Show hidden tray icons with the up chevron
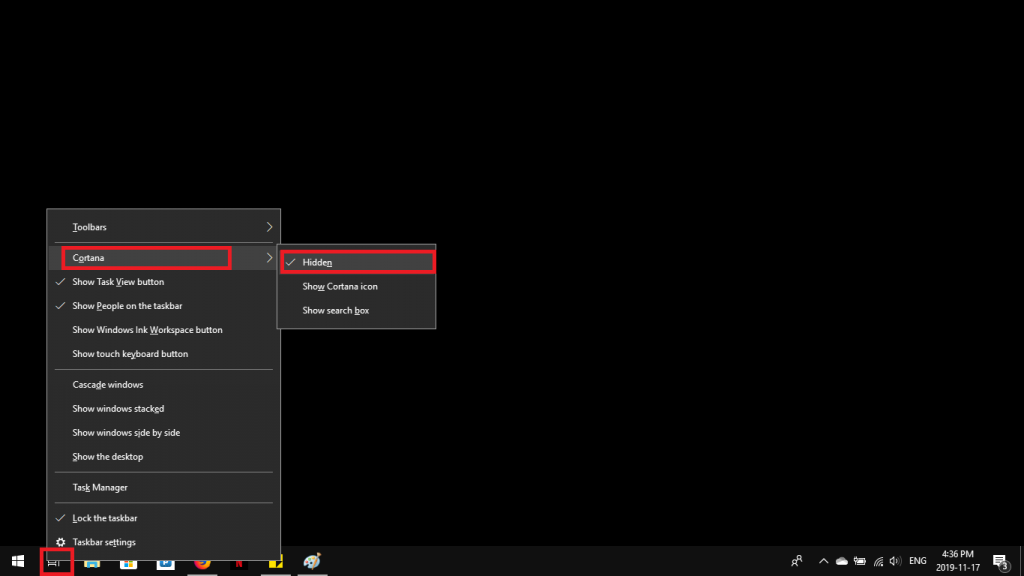This screenshot has width=1024, height=576. coord(824,561)
